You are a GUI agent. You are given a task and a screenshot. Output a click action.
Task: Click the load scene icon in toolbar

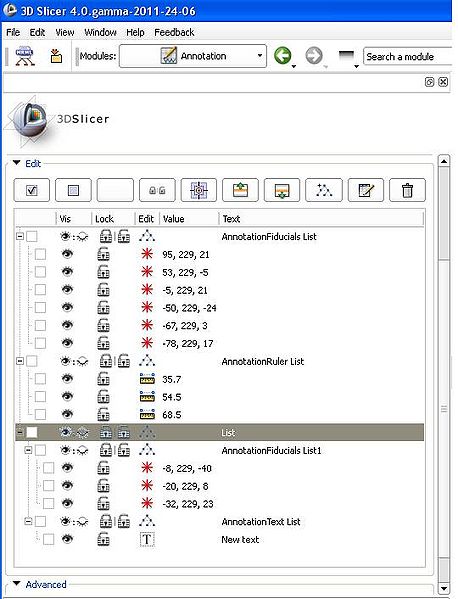coord(25,56)
